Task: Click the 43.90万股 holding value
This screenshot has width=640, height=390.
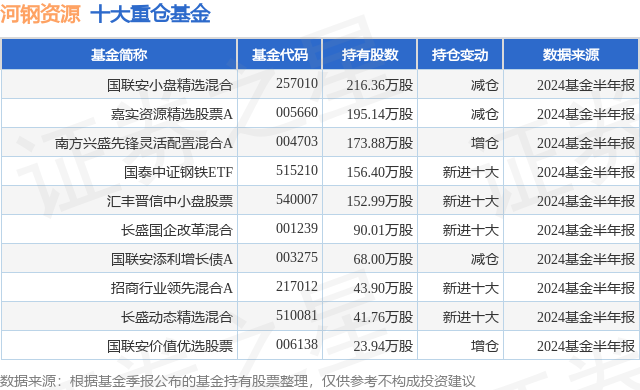Action: click(x=383, y=288)
